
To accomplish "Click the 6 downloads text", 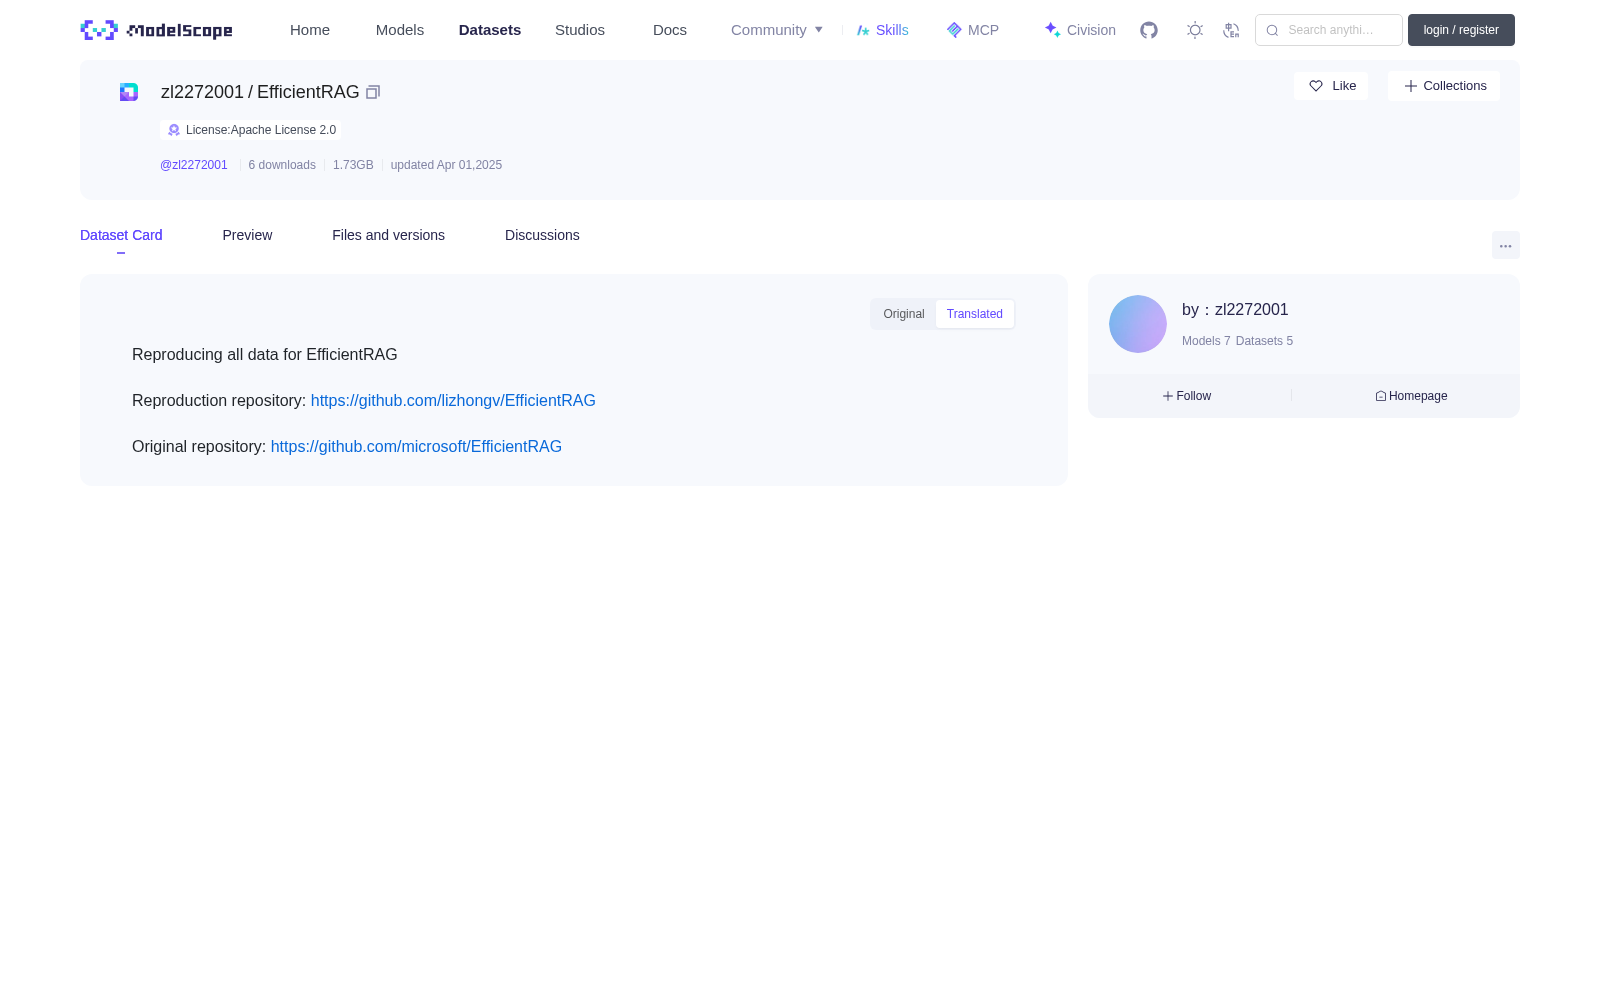I will [x=282, y=165].
